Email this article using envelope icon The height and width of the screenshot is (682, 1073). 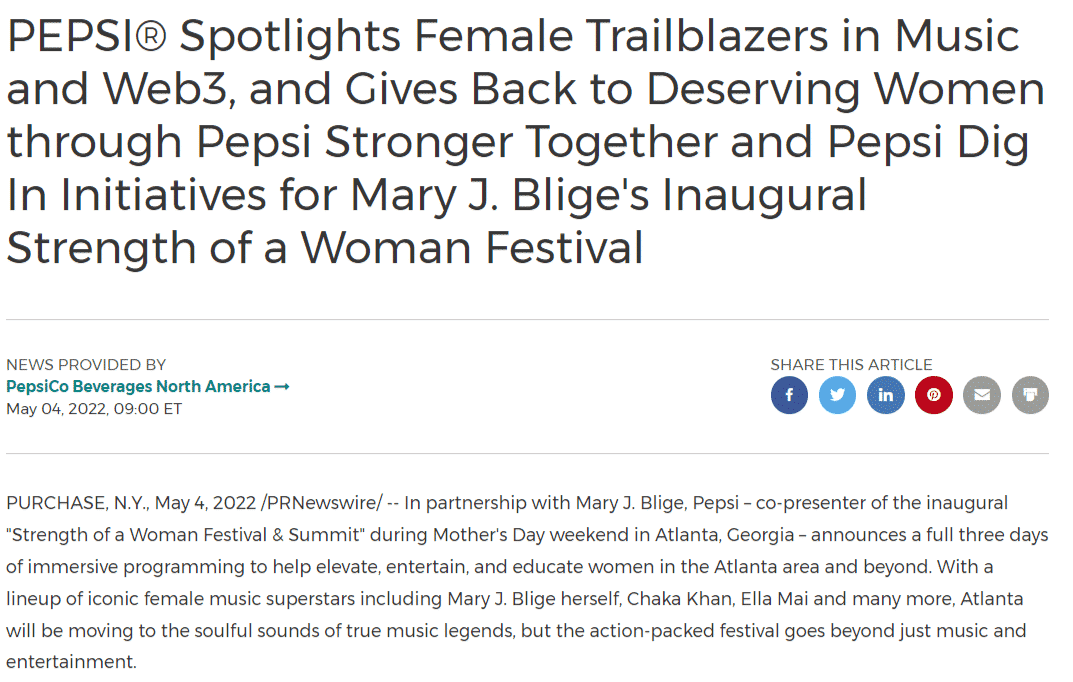coord(982,395)
